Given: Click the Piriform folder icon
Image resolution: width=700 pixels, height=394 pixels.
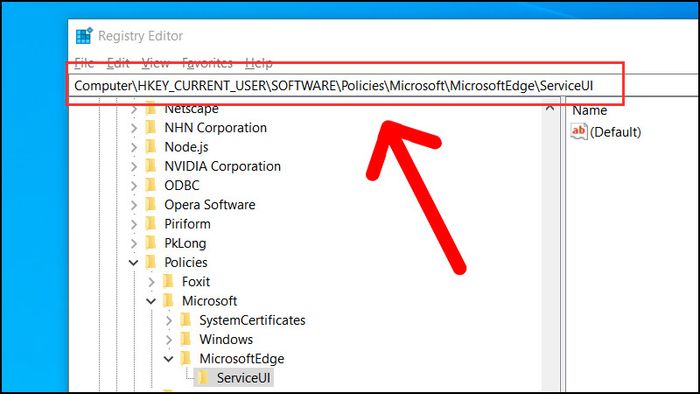Looking at the screenshot, I should 151,224.
